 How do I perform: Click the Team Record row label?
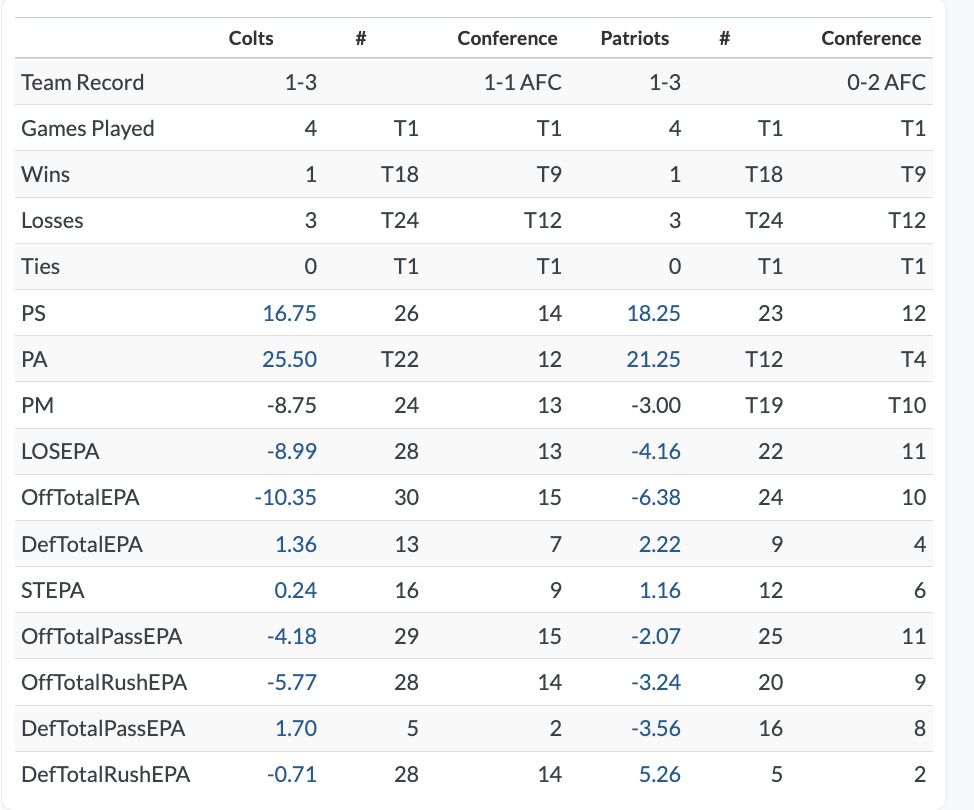pyautogui.click(x=83, y=82)
